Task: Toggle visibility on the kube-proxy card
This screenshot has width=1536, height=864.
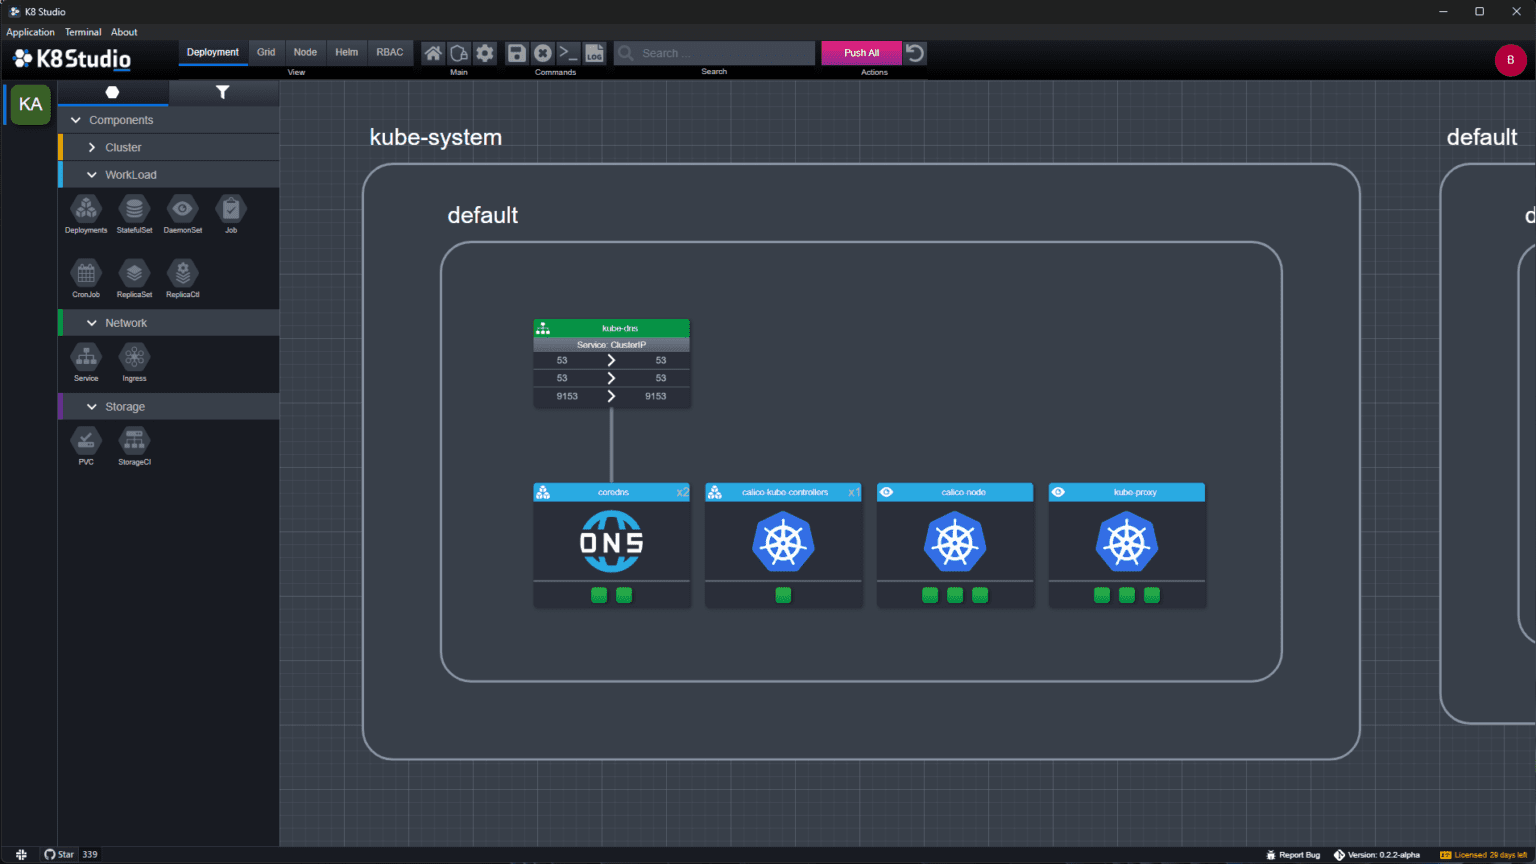Action: 1059,491
